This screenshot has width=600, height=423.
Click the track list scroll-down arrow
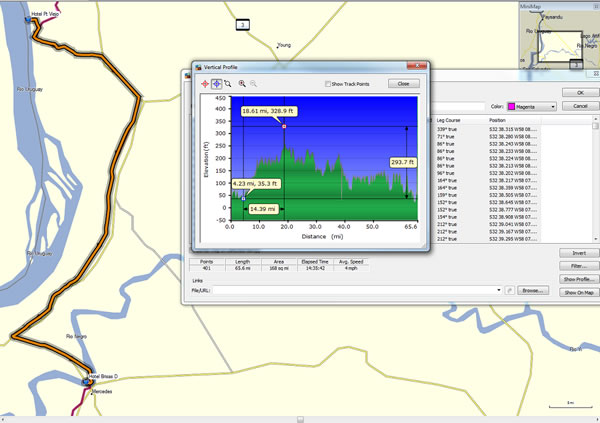595,239
